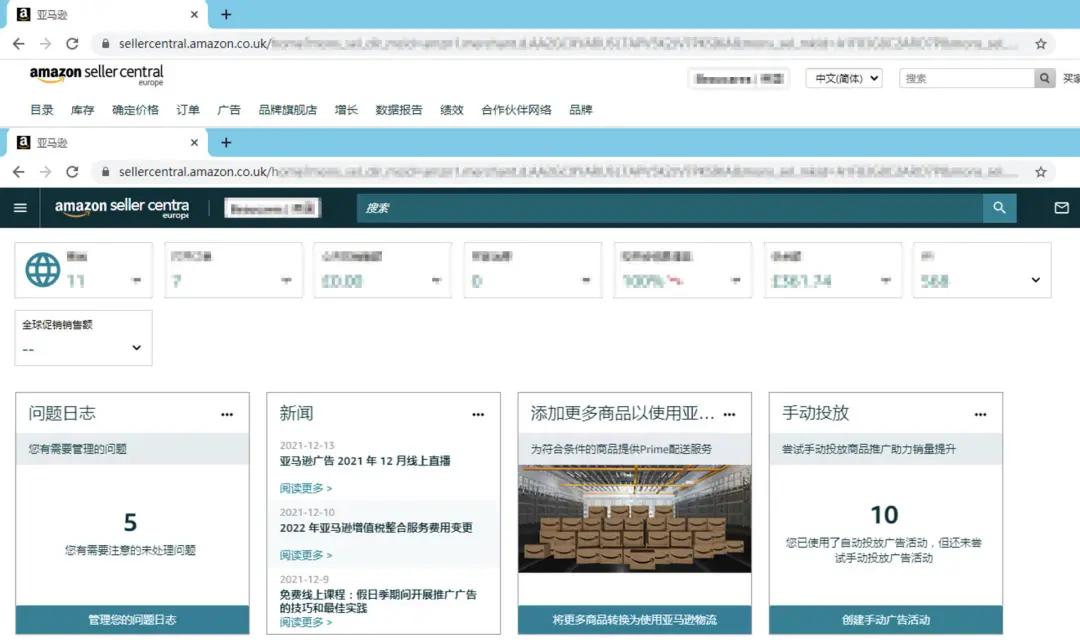Expand the 全球促销销售额 dropdown
Viewport: 1080px width, 644px height.
click(x=137, y=348)
